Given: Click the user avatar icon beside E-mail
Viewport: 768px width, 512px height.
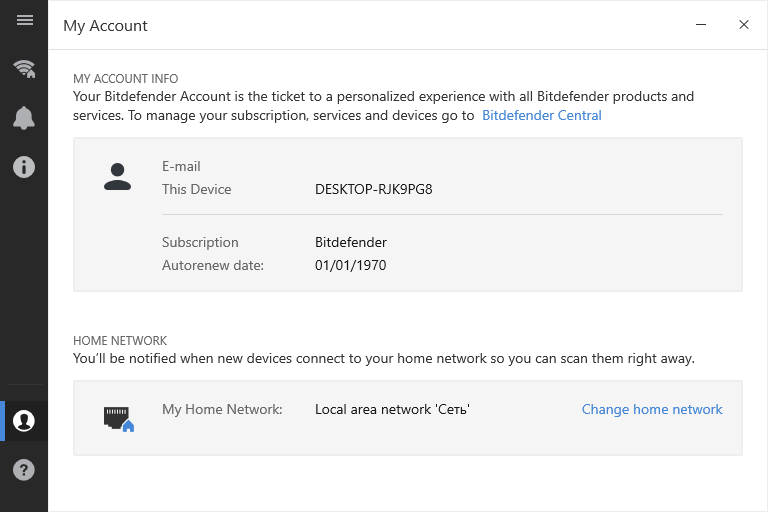Looking at the screenshot, I should tap(118, 177).
